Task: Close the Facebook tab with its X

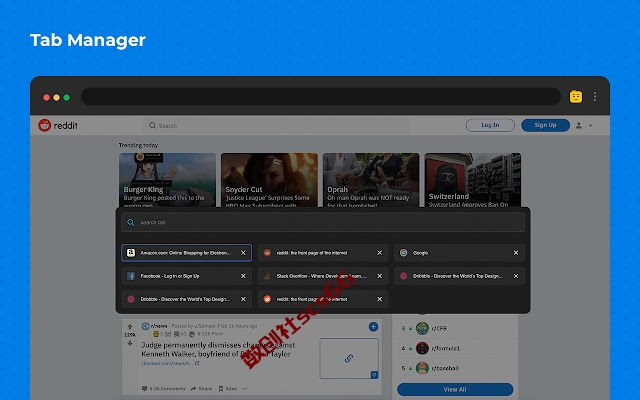Action: tap(243, 276)
